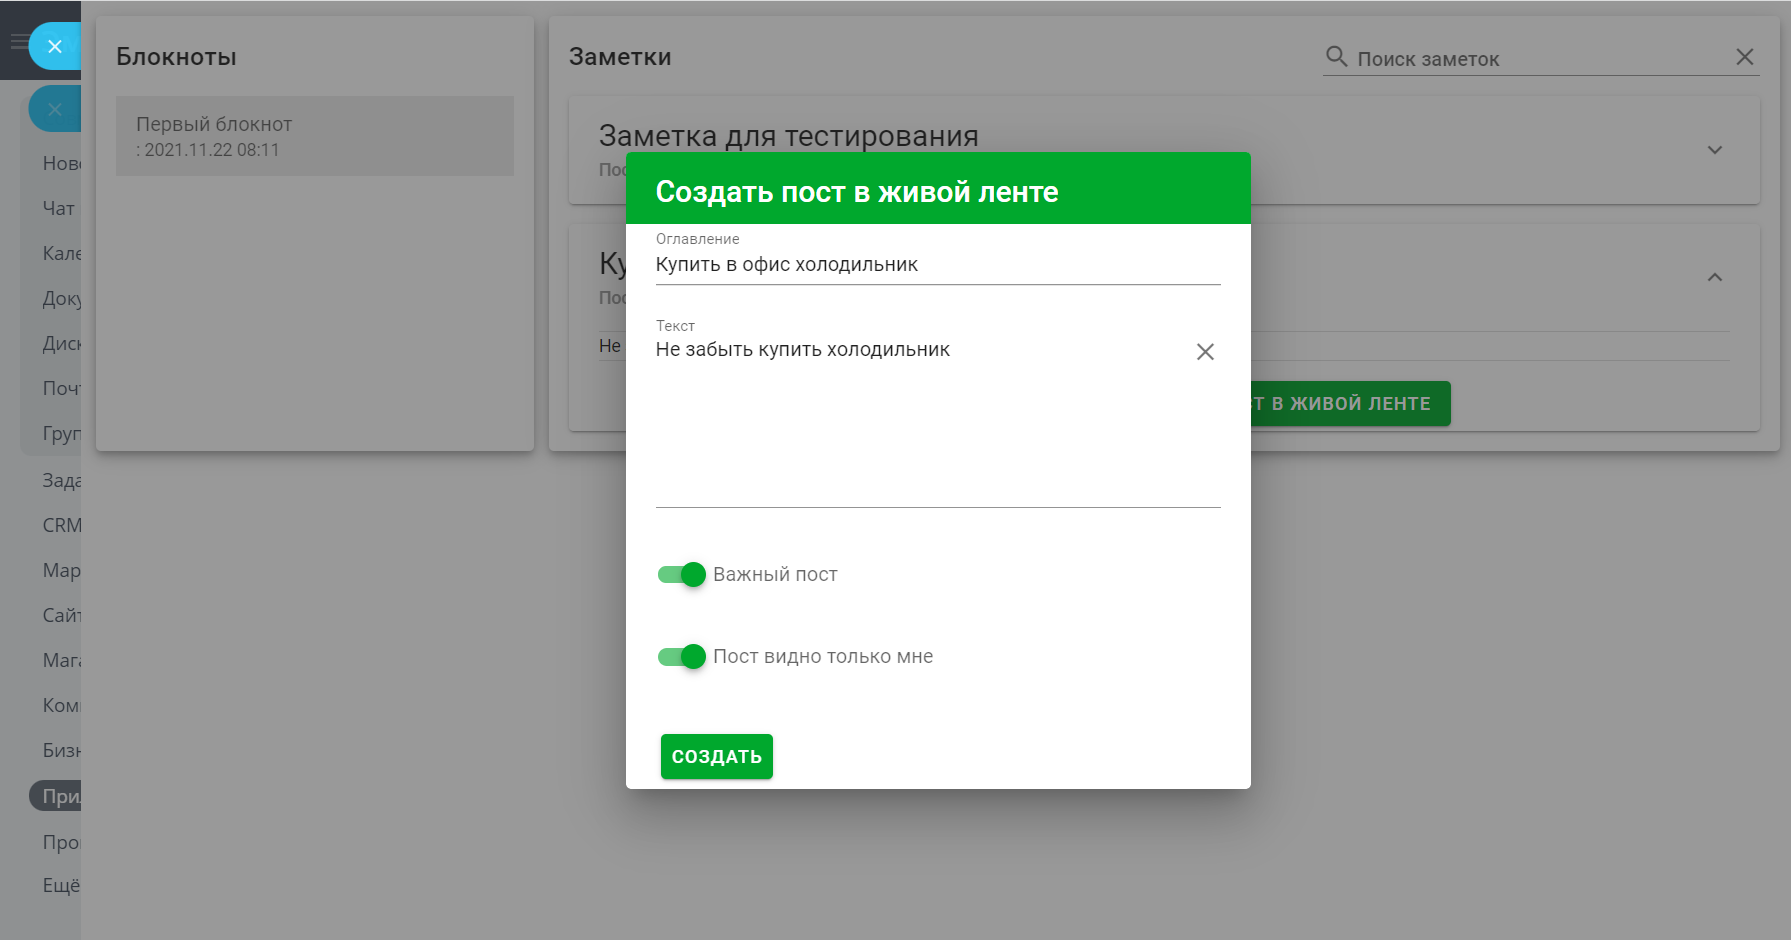Open Чат in the left sidebar
Image resolution: width=1791 pixels, height=940 pixels.
[59, 208]
